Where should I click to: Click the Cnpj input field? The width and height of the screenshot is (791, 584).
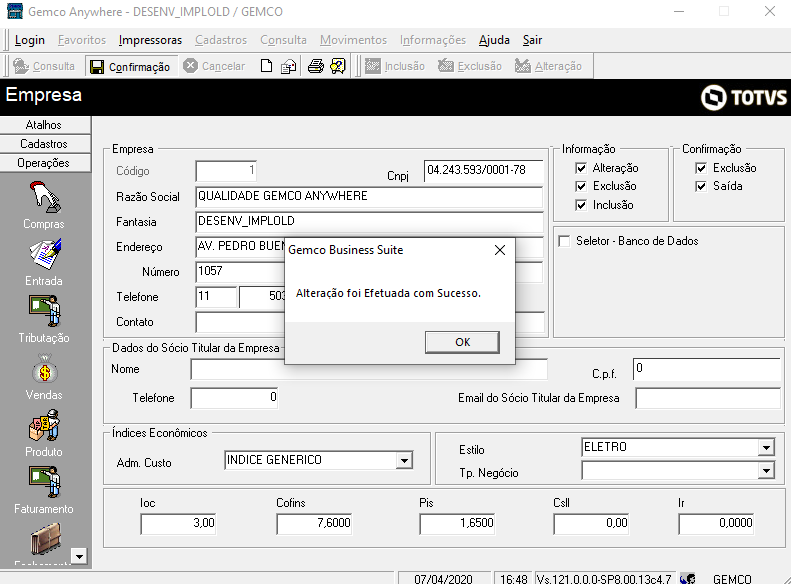483,170
